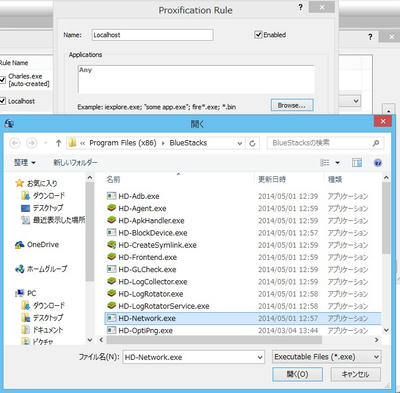Click the up-folder arrow in navigation bar

59,143
